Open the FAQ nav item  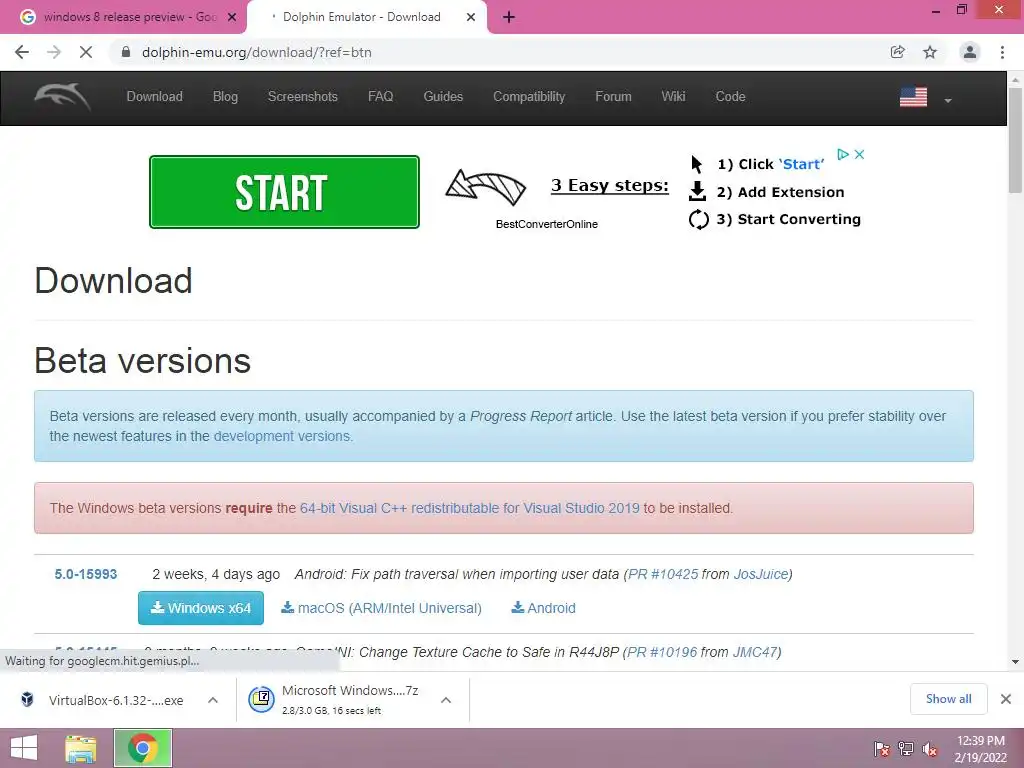click(380, 97)
